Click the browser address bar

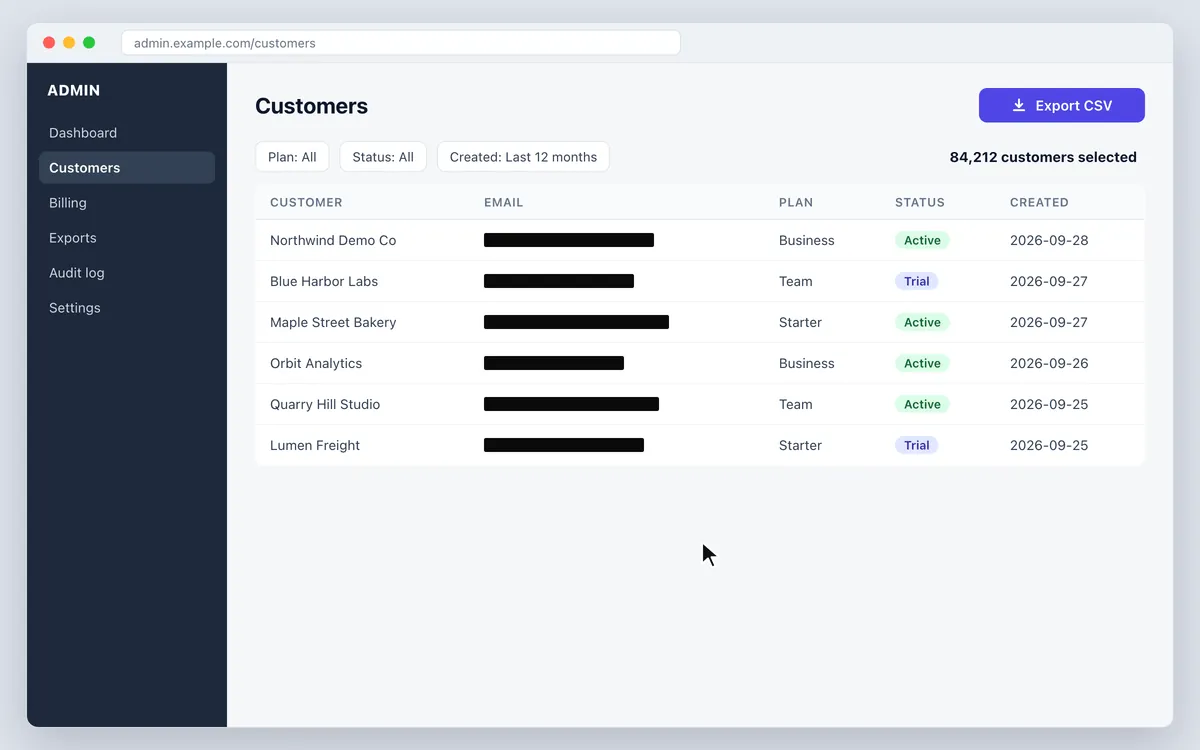pyautogui.click(x=401, y=43)
